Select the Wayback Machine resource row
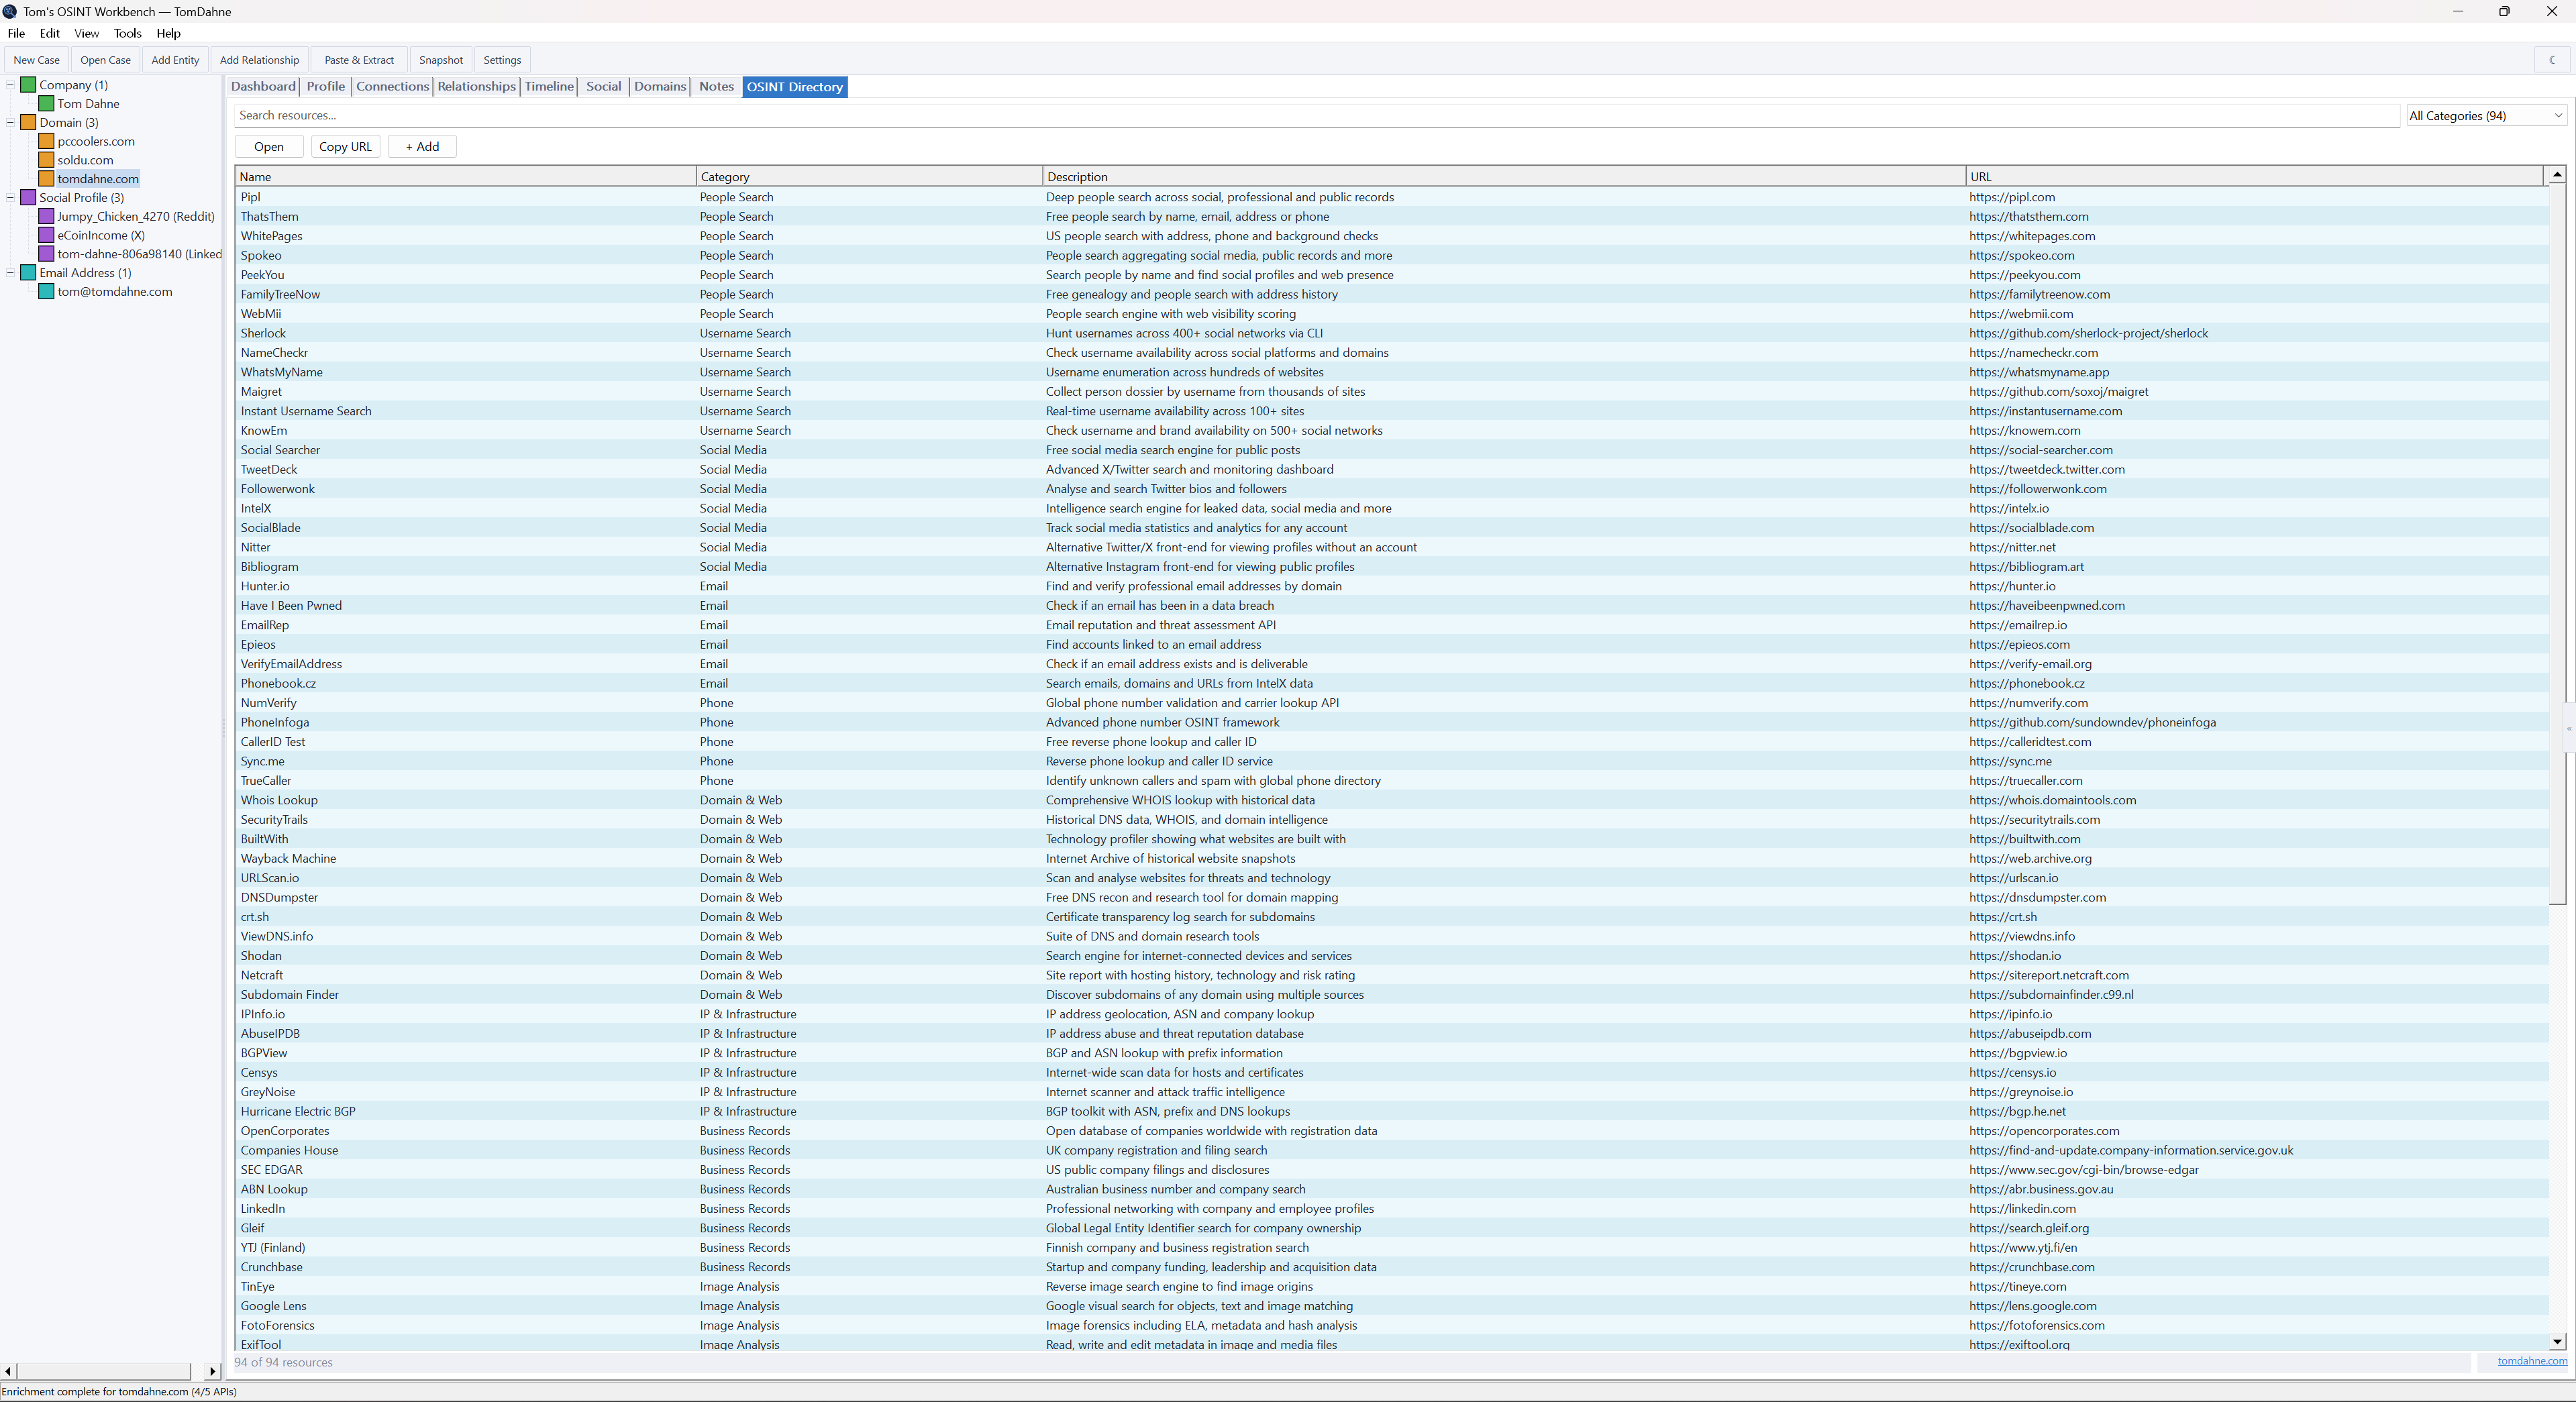This screenshot has height=1402, width=2576. tap(1392, 859)
